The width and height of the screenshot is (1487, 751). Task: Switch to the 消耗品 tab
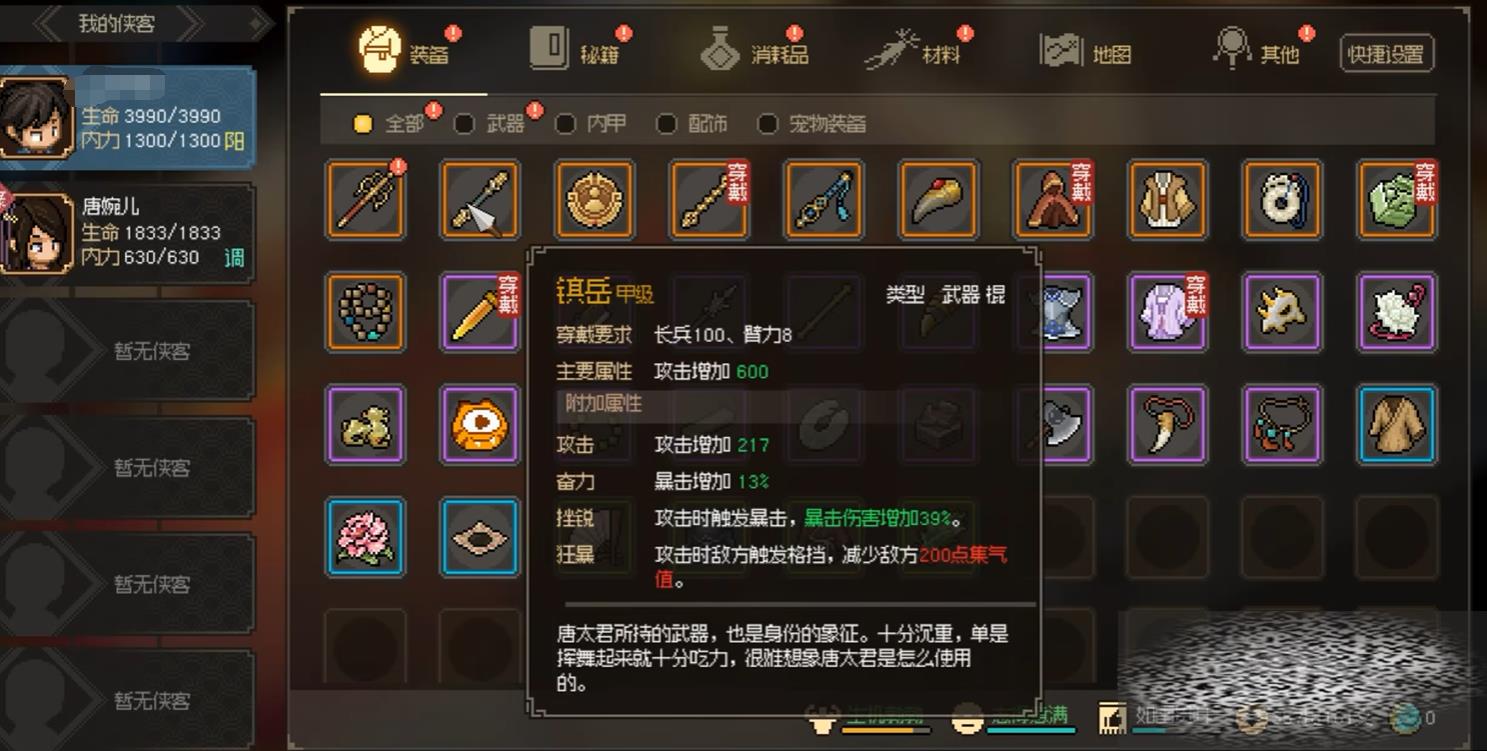coord(754,52)
